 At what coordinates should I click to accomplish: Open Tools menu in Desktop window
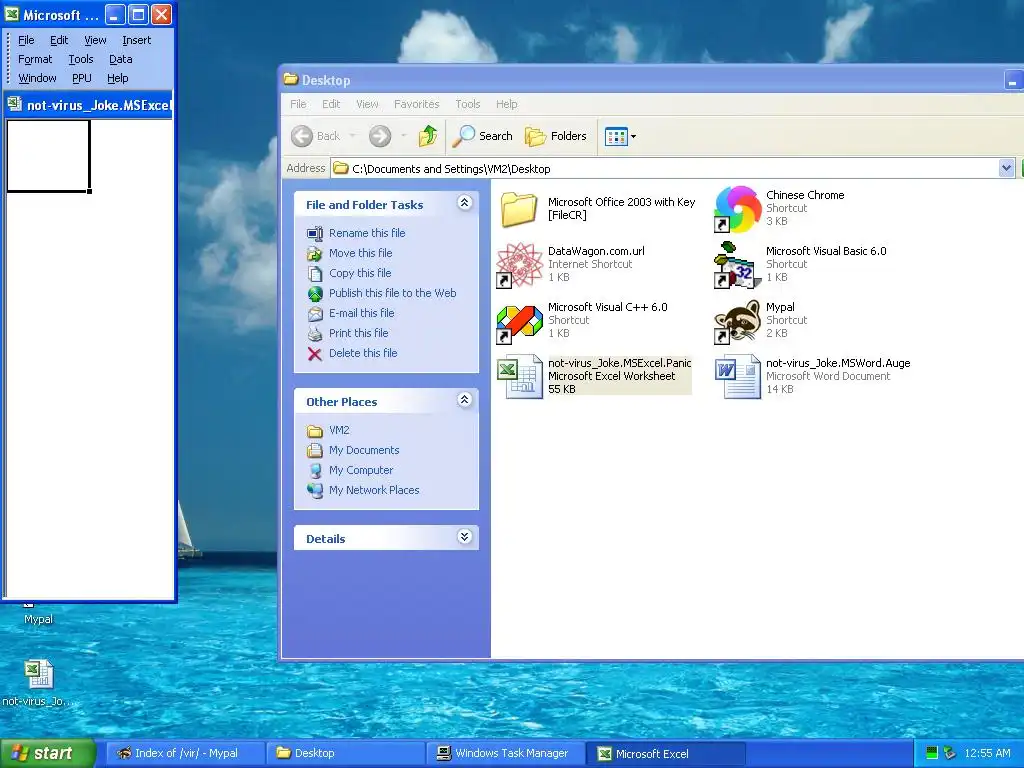pos(468,104)
